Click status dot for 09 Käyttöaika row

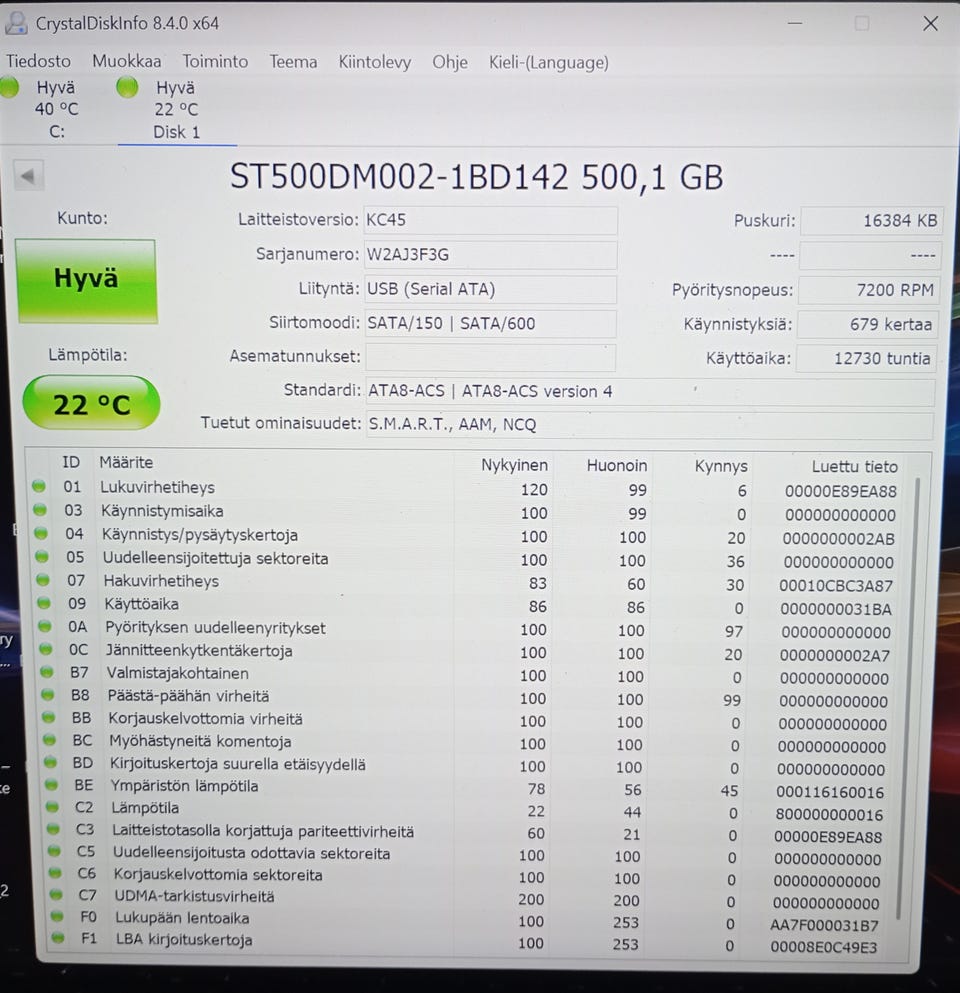[x=44, y=603]
